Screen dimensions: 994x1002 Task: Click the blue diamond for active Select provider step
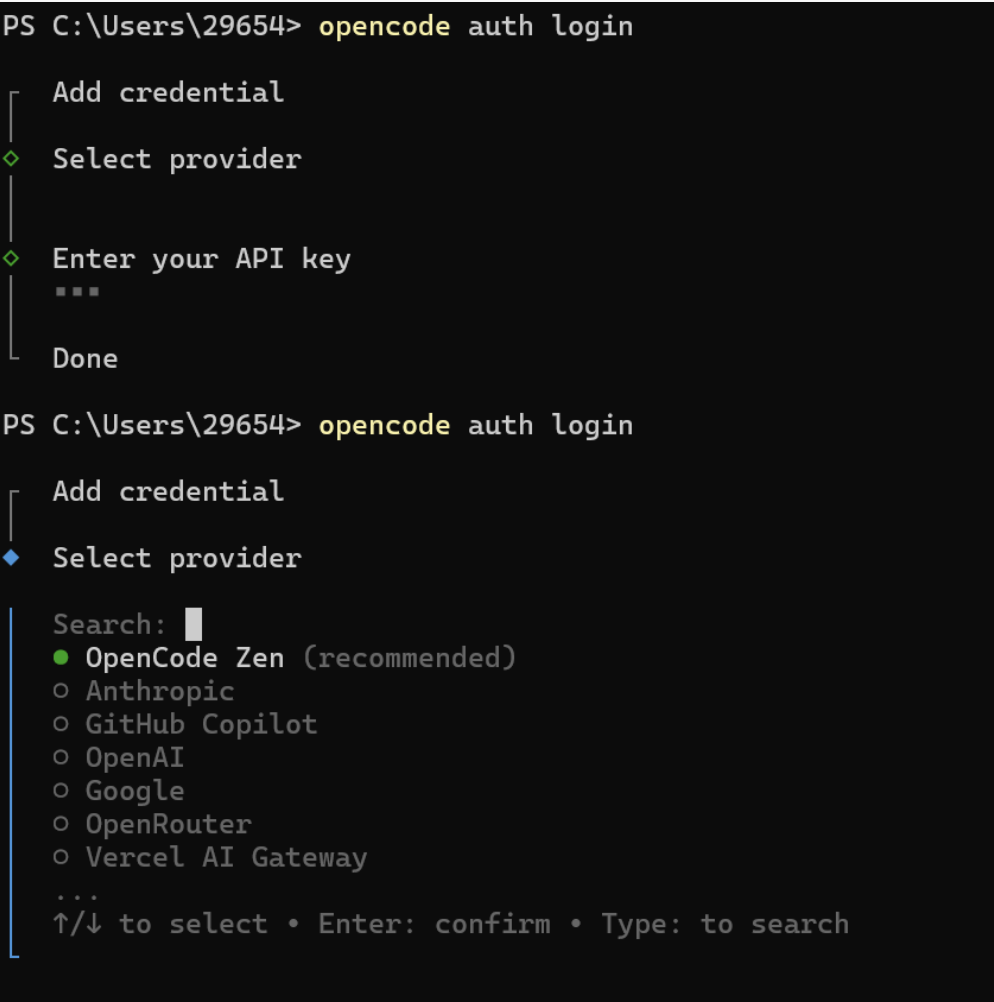[x=11, y=558]
